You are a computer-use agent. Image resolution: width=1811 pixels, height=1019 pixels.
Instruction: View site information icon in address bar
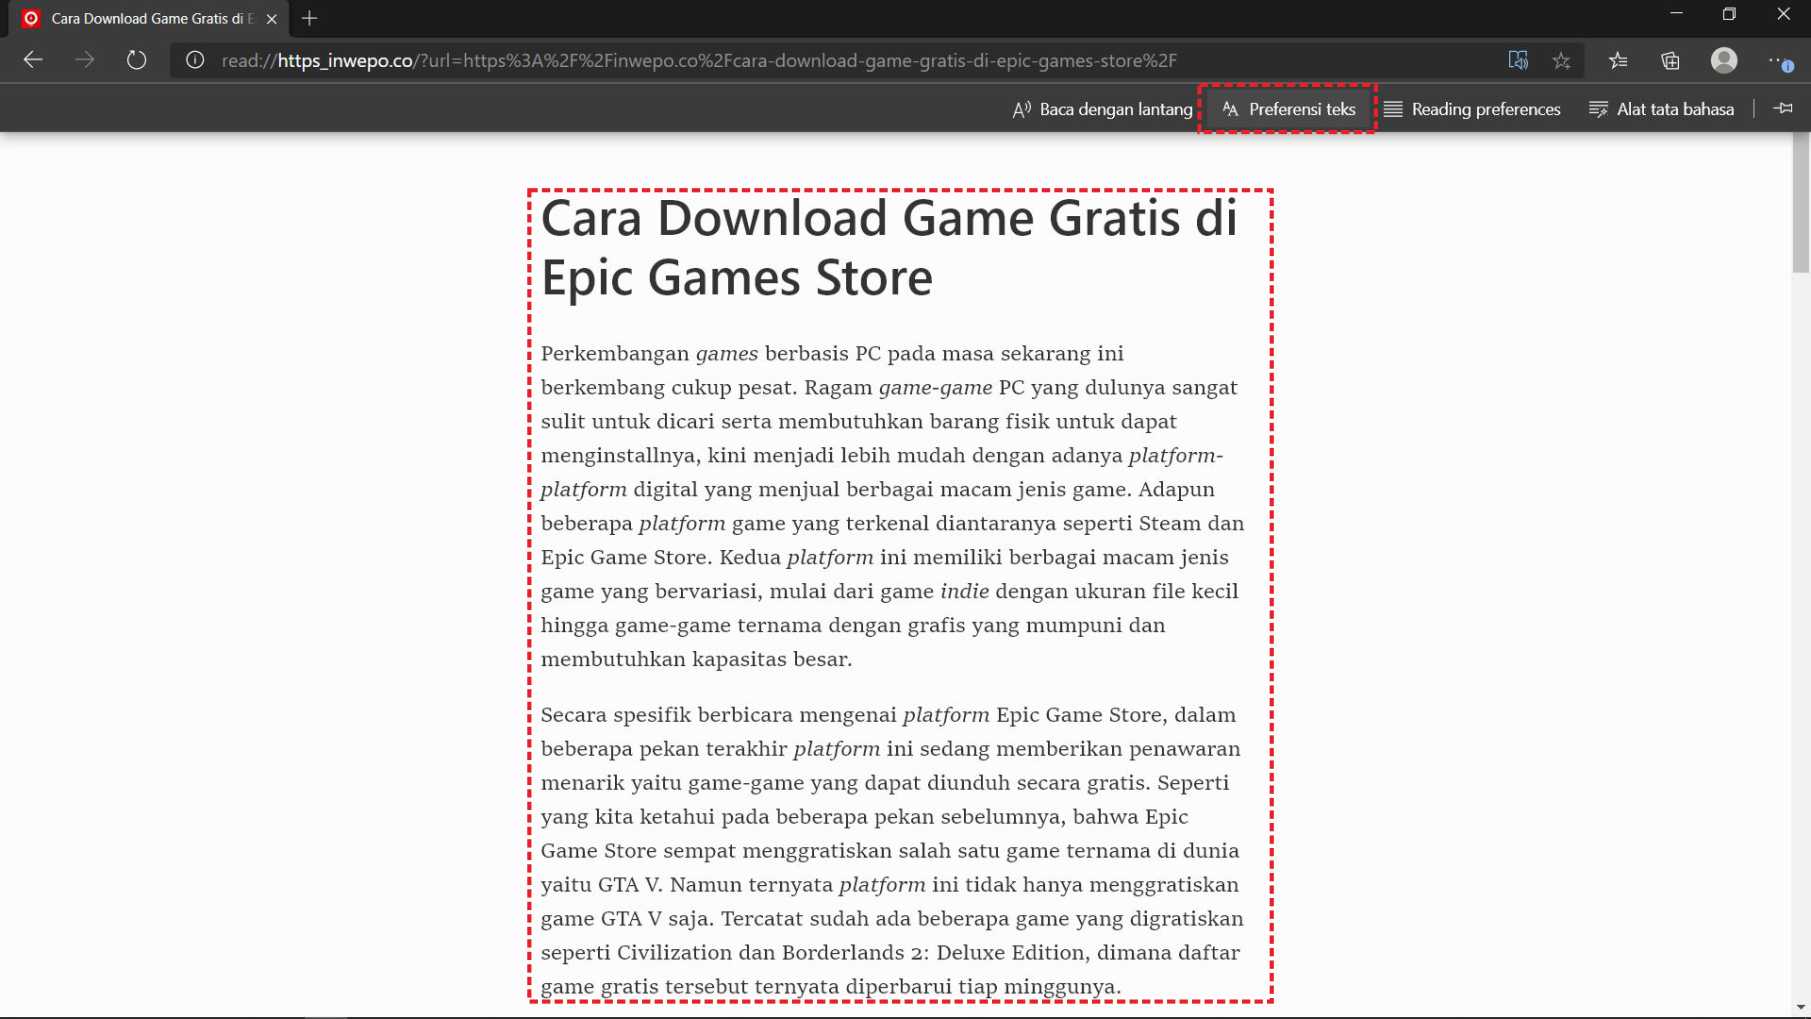(195, 60)
